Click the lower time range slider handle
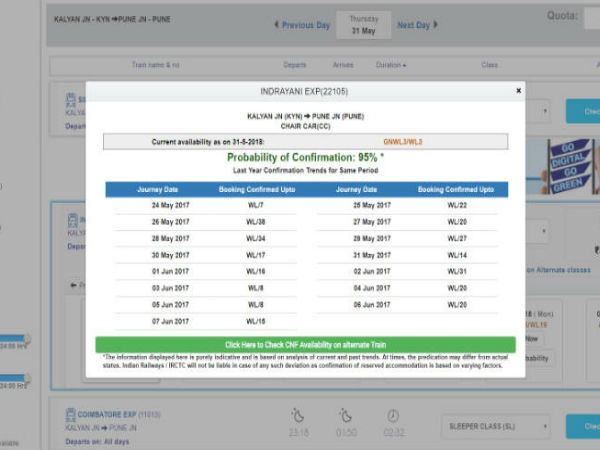This screenshot has height=450, width=600. point(27,378)
